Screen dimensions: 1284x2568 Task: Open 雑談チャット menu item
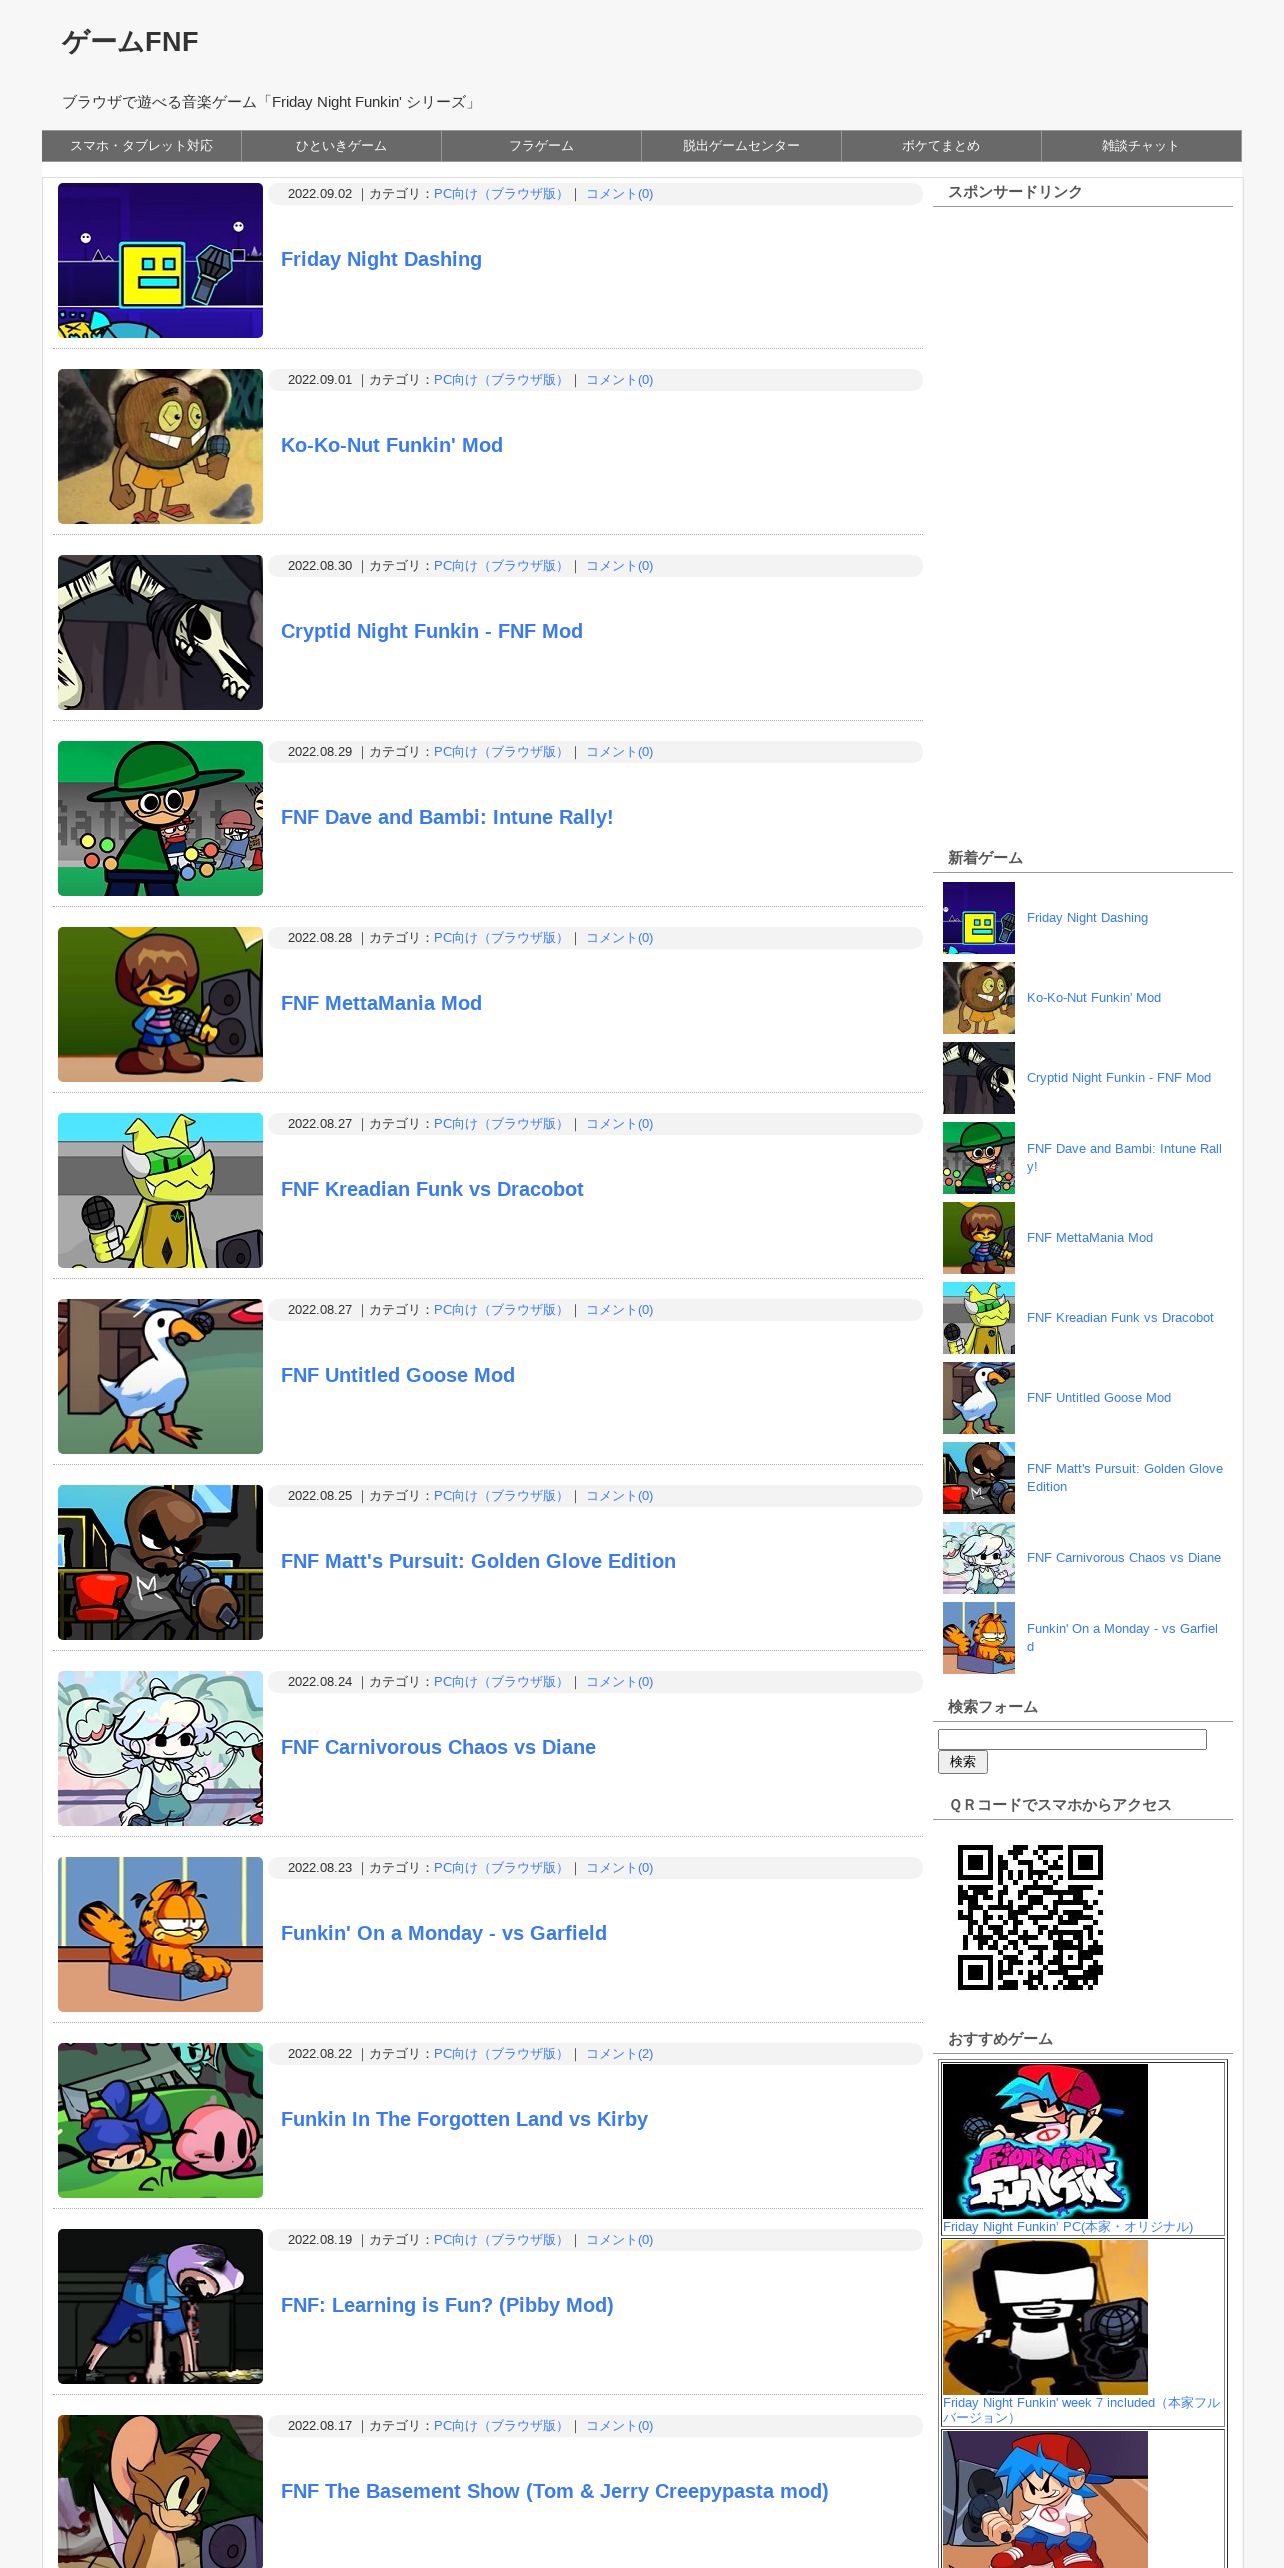click(1141, 146)
